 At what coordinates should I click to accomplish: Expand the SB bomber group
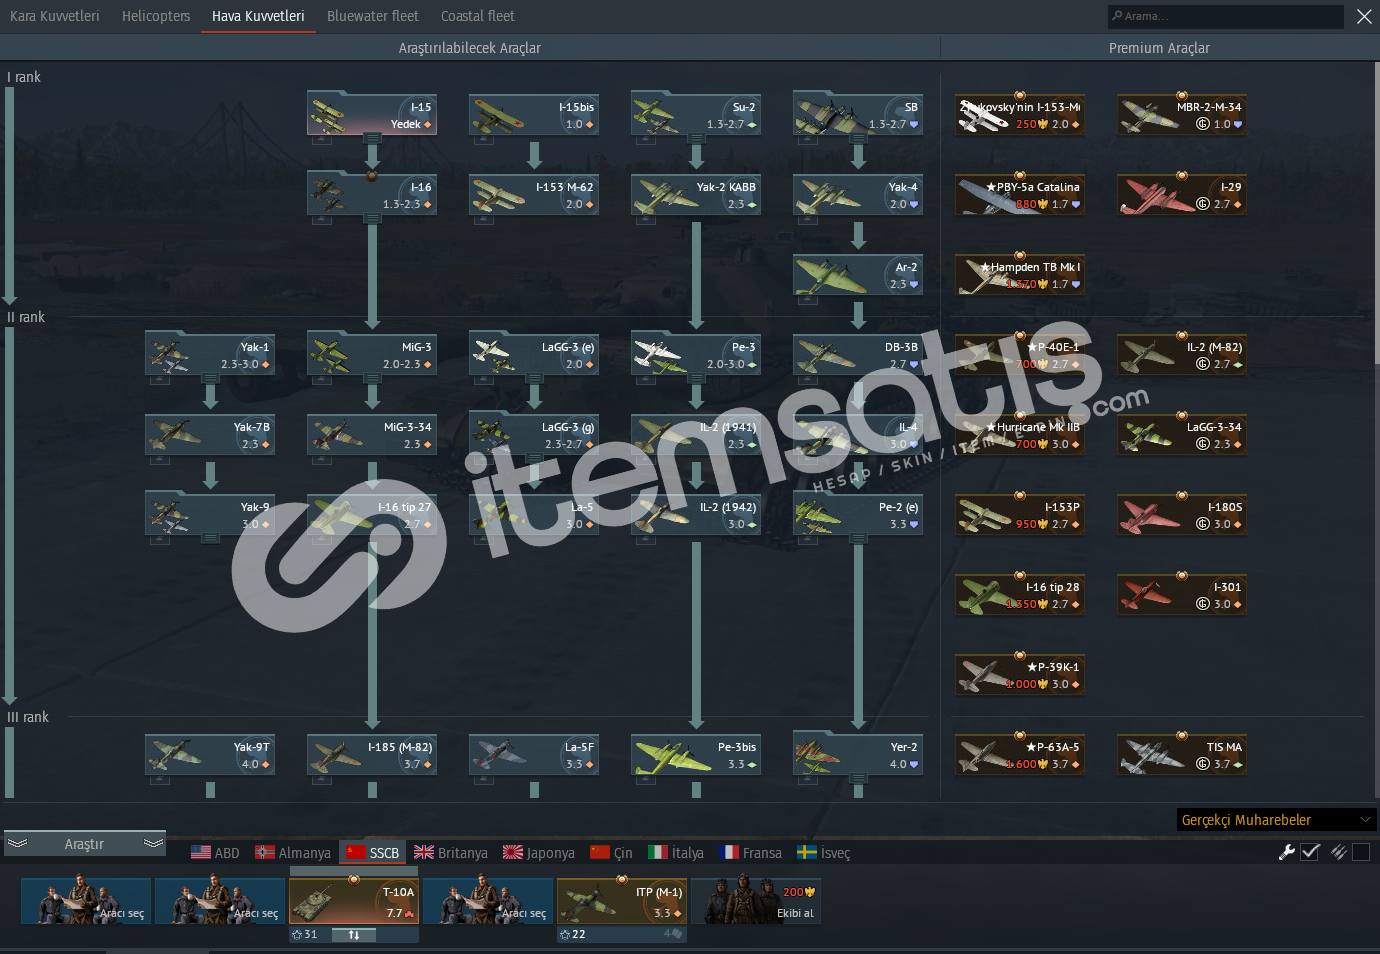(x=858, y=139)
